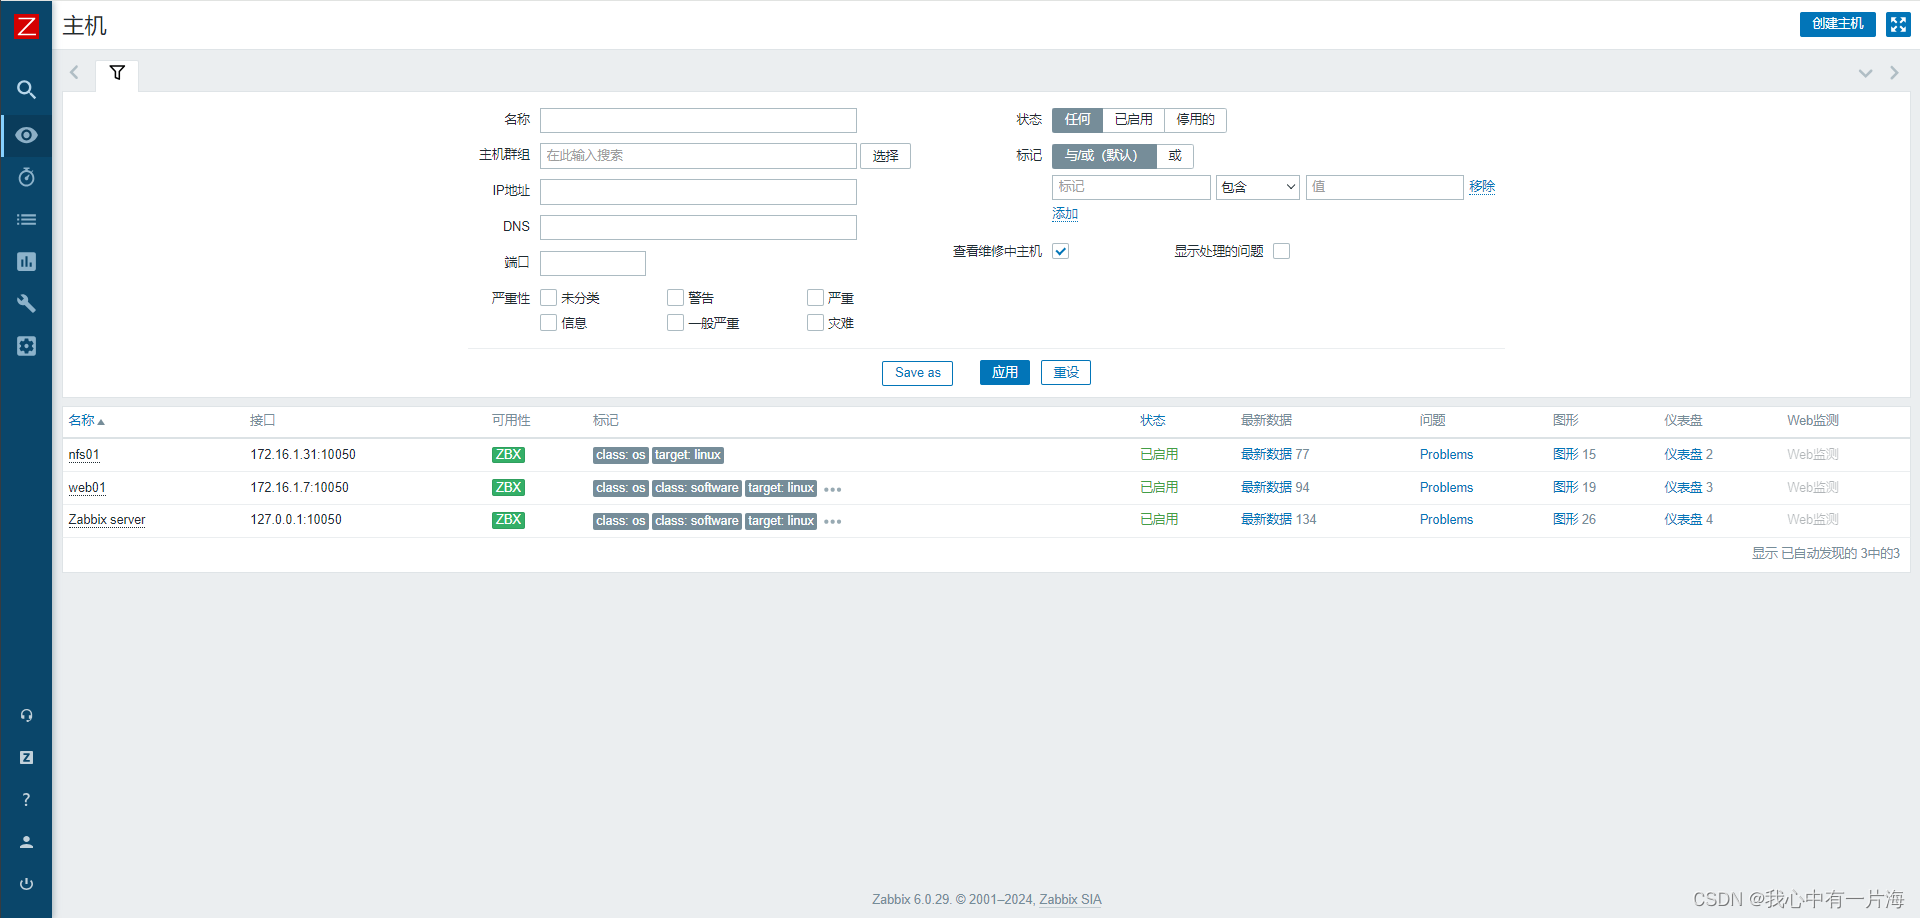1920x918 pixels.
Task: Open Problems for web01
Action: pyautogui.click(x=1446, y=488)
